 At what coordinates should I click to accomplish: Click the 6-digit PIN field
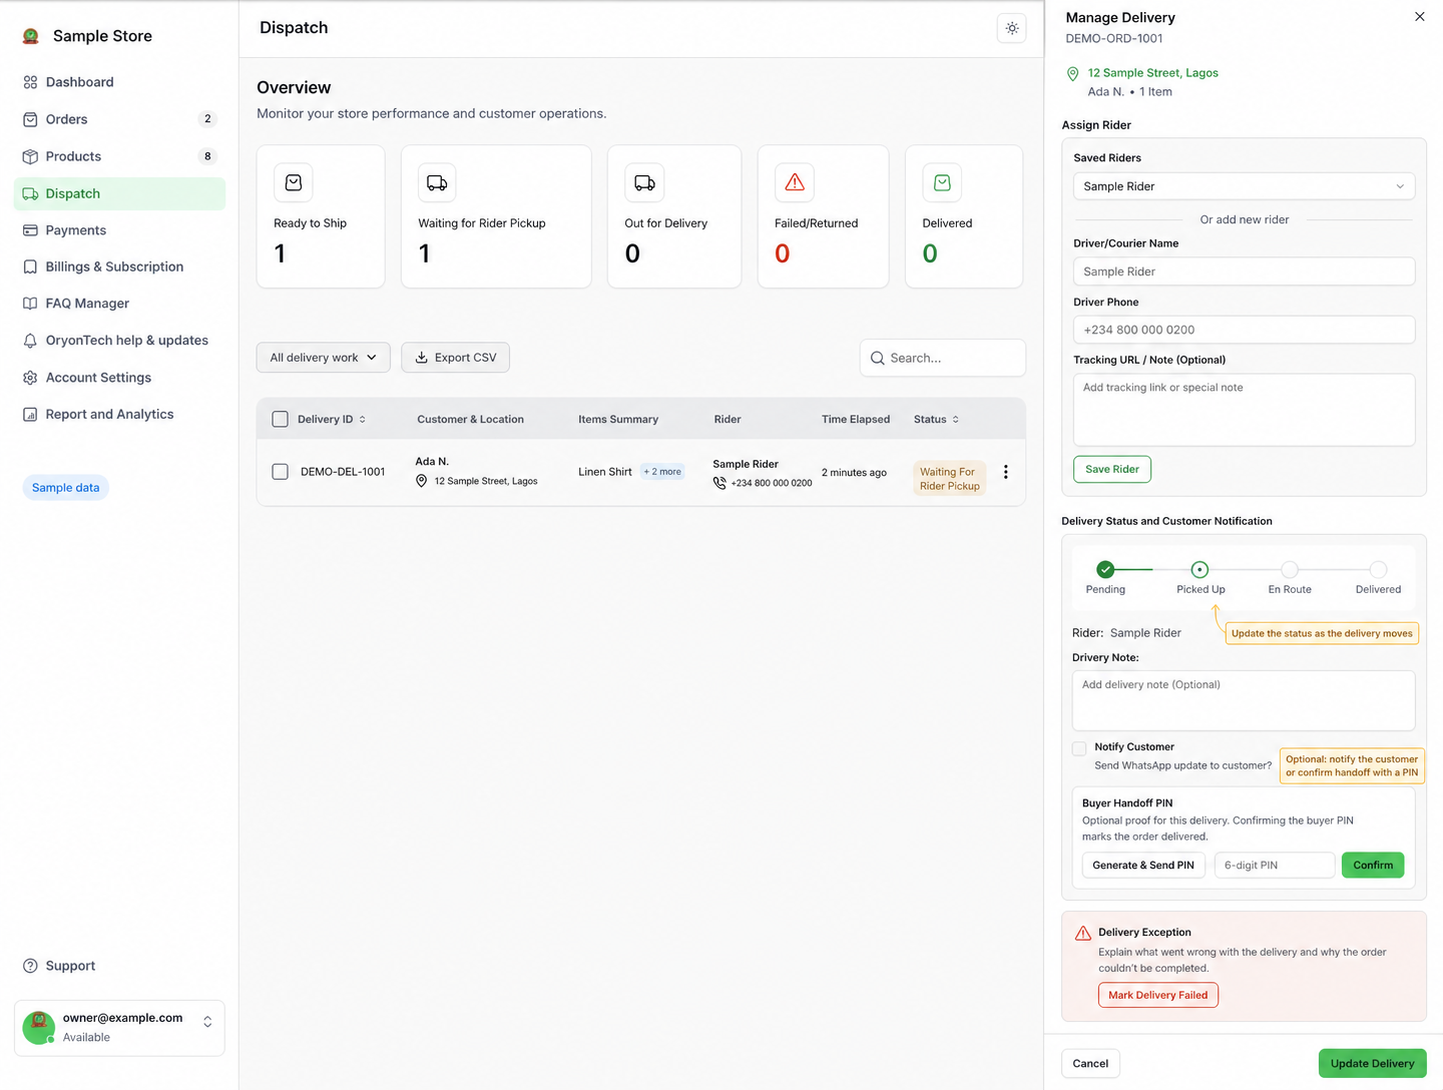pyautogui.click(x=1275, y=865)
